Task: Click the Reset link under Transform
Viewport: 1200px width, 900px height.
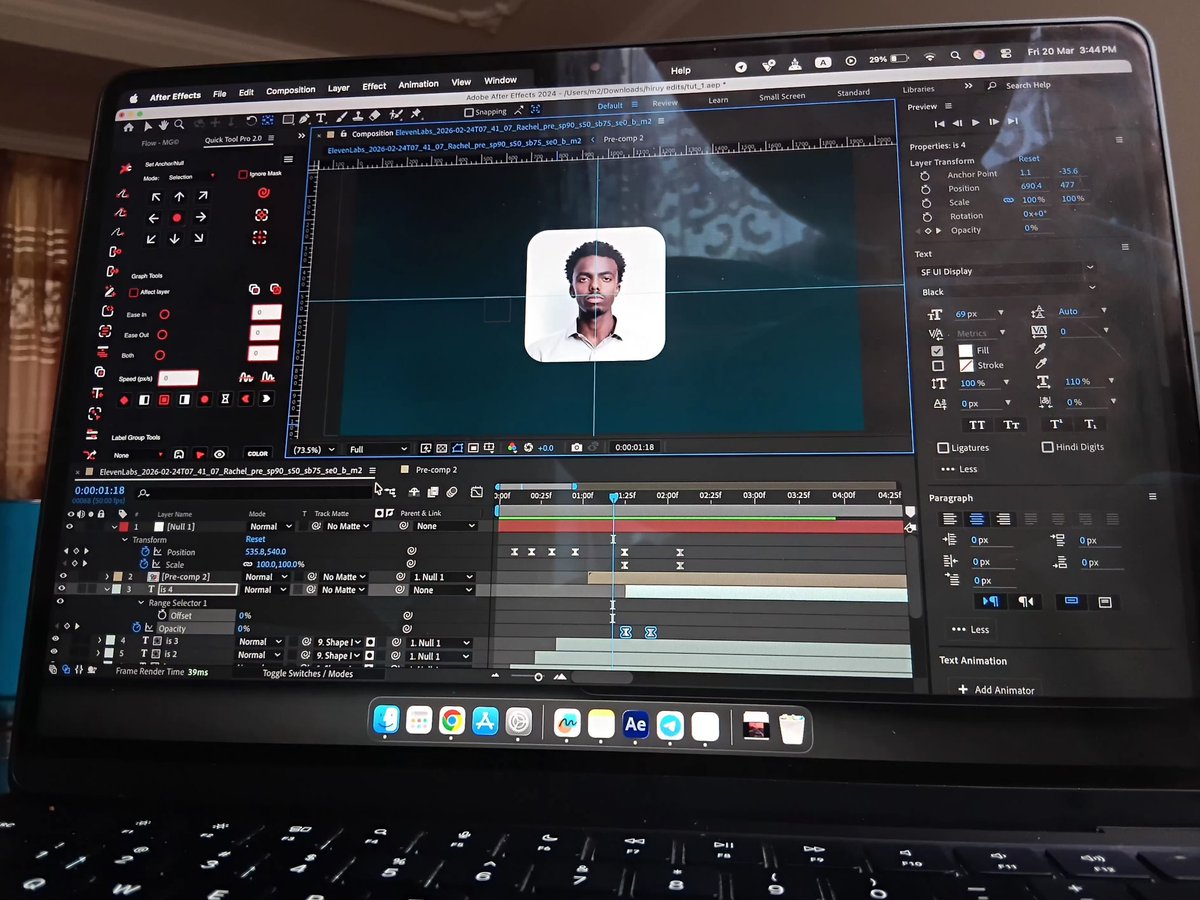Action: point(256,538)
